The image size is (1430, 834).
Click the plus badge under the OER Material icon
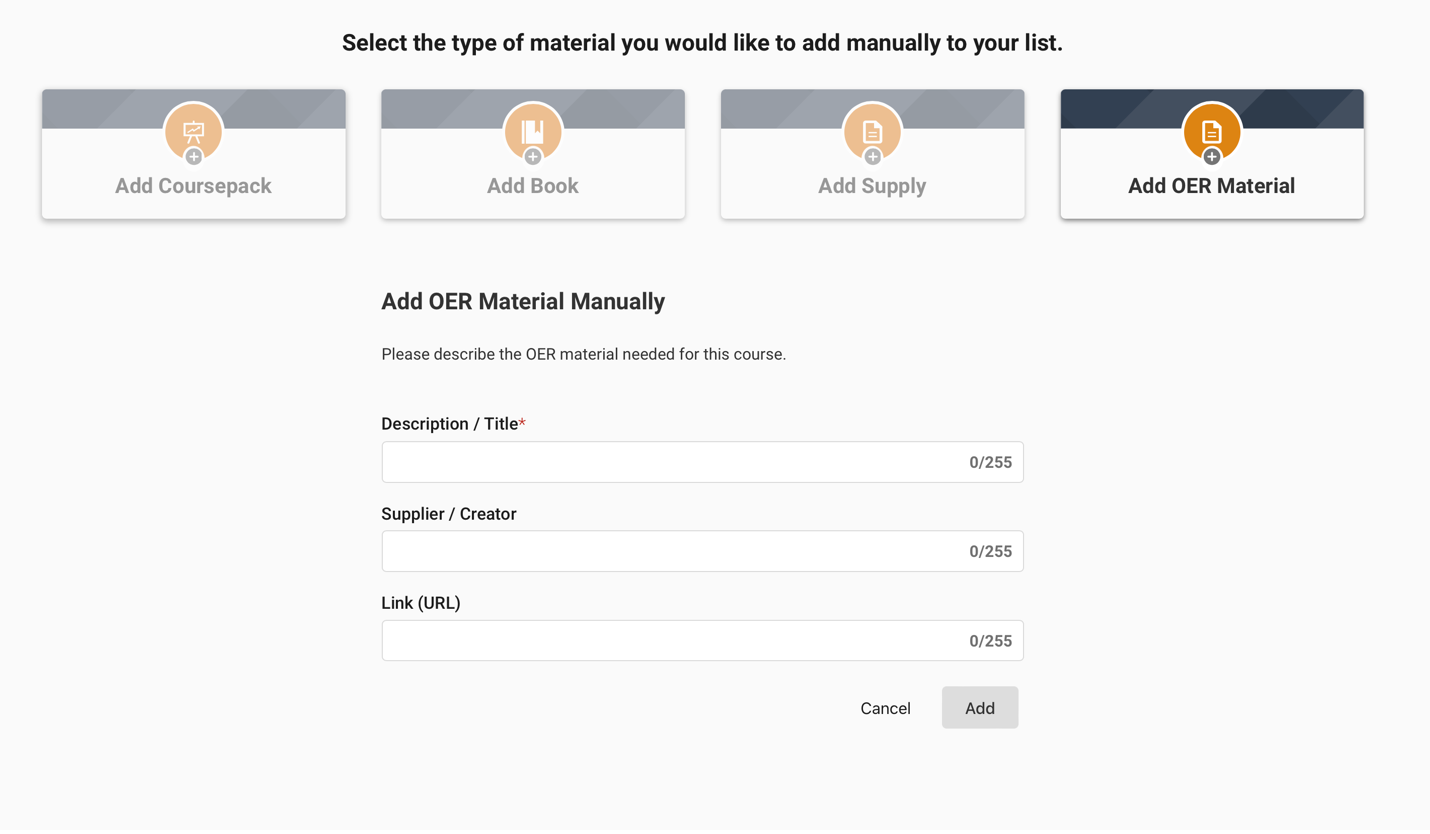tap(1212, 157)
